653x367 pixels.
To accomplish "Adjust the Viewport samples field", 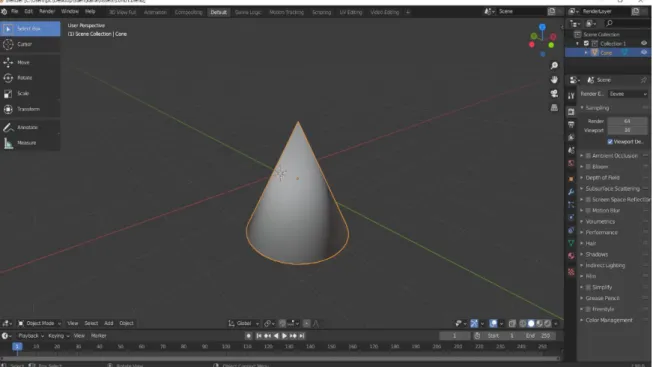I will click(x=627, y=130).
